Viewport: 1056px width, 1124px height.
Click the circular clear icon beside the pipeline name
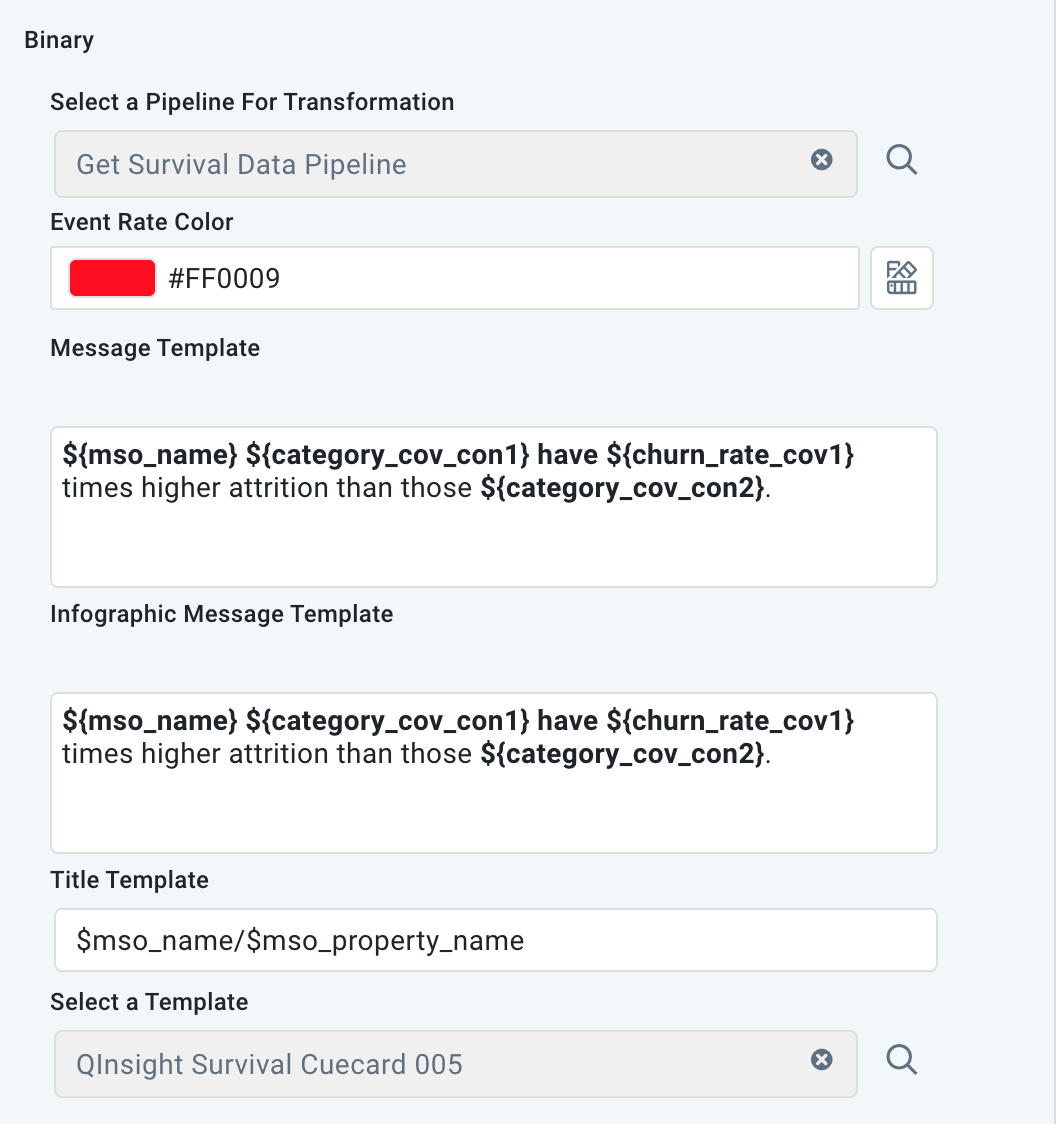[822, 160]
